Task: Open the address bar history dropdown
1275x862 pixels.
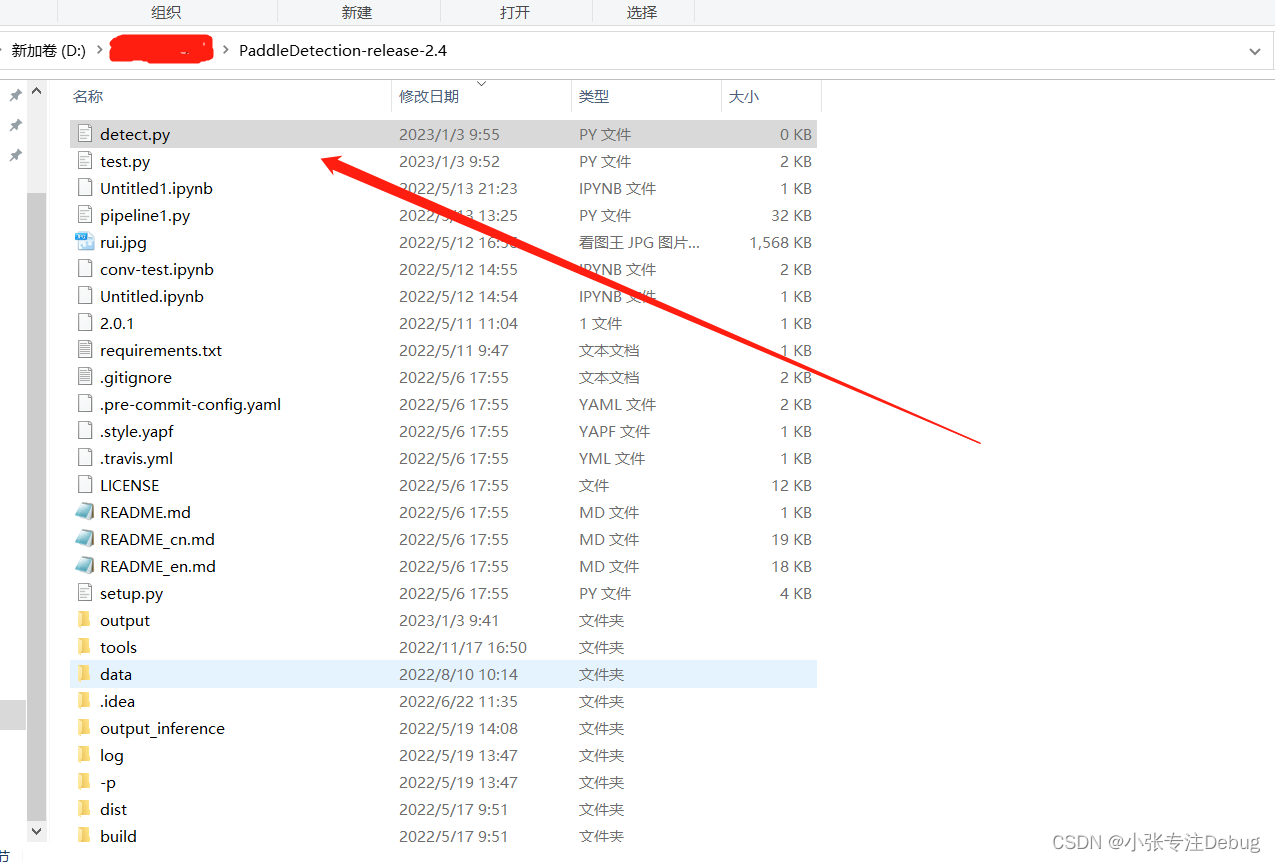Action: pyautogui.click(x=1257, y=50)
